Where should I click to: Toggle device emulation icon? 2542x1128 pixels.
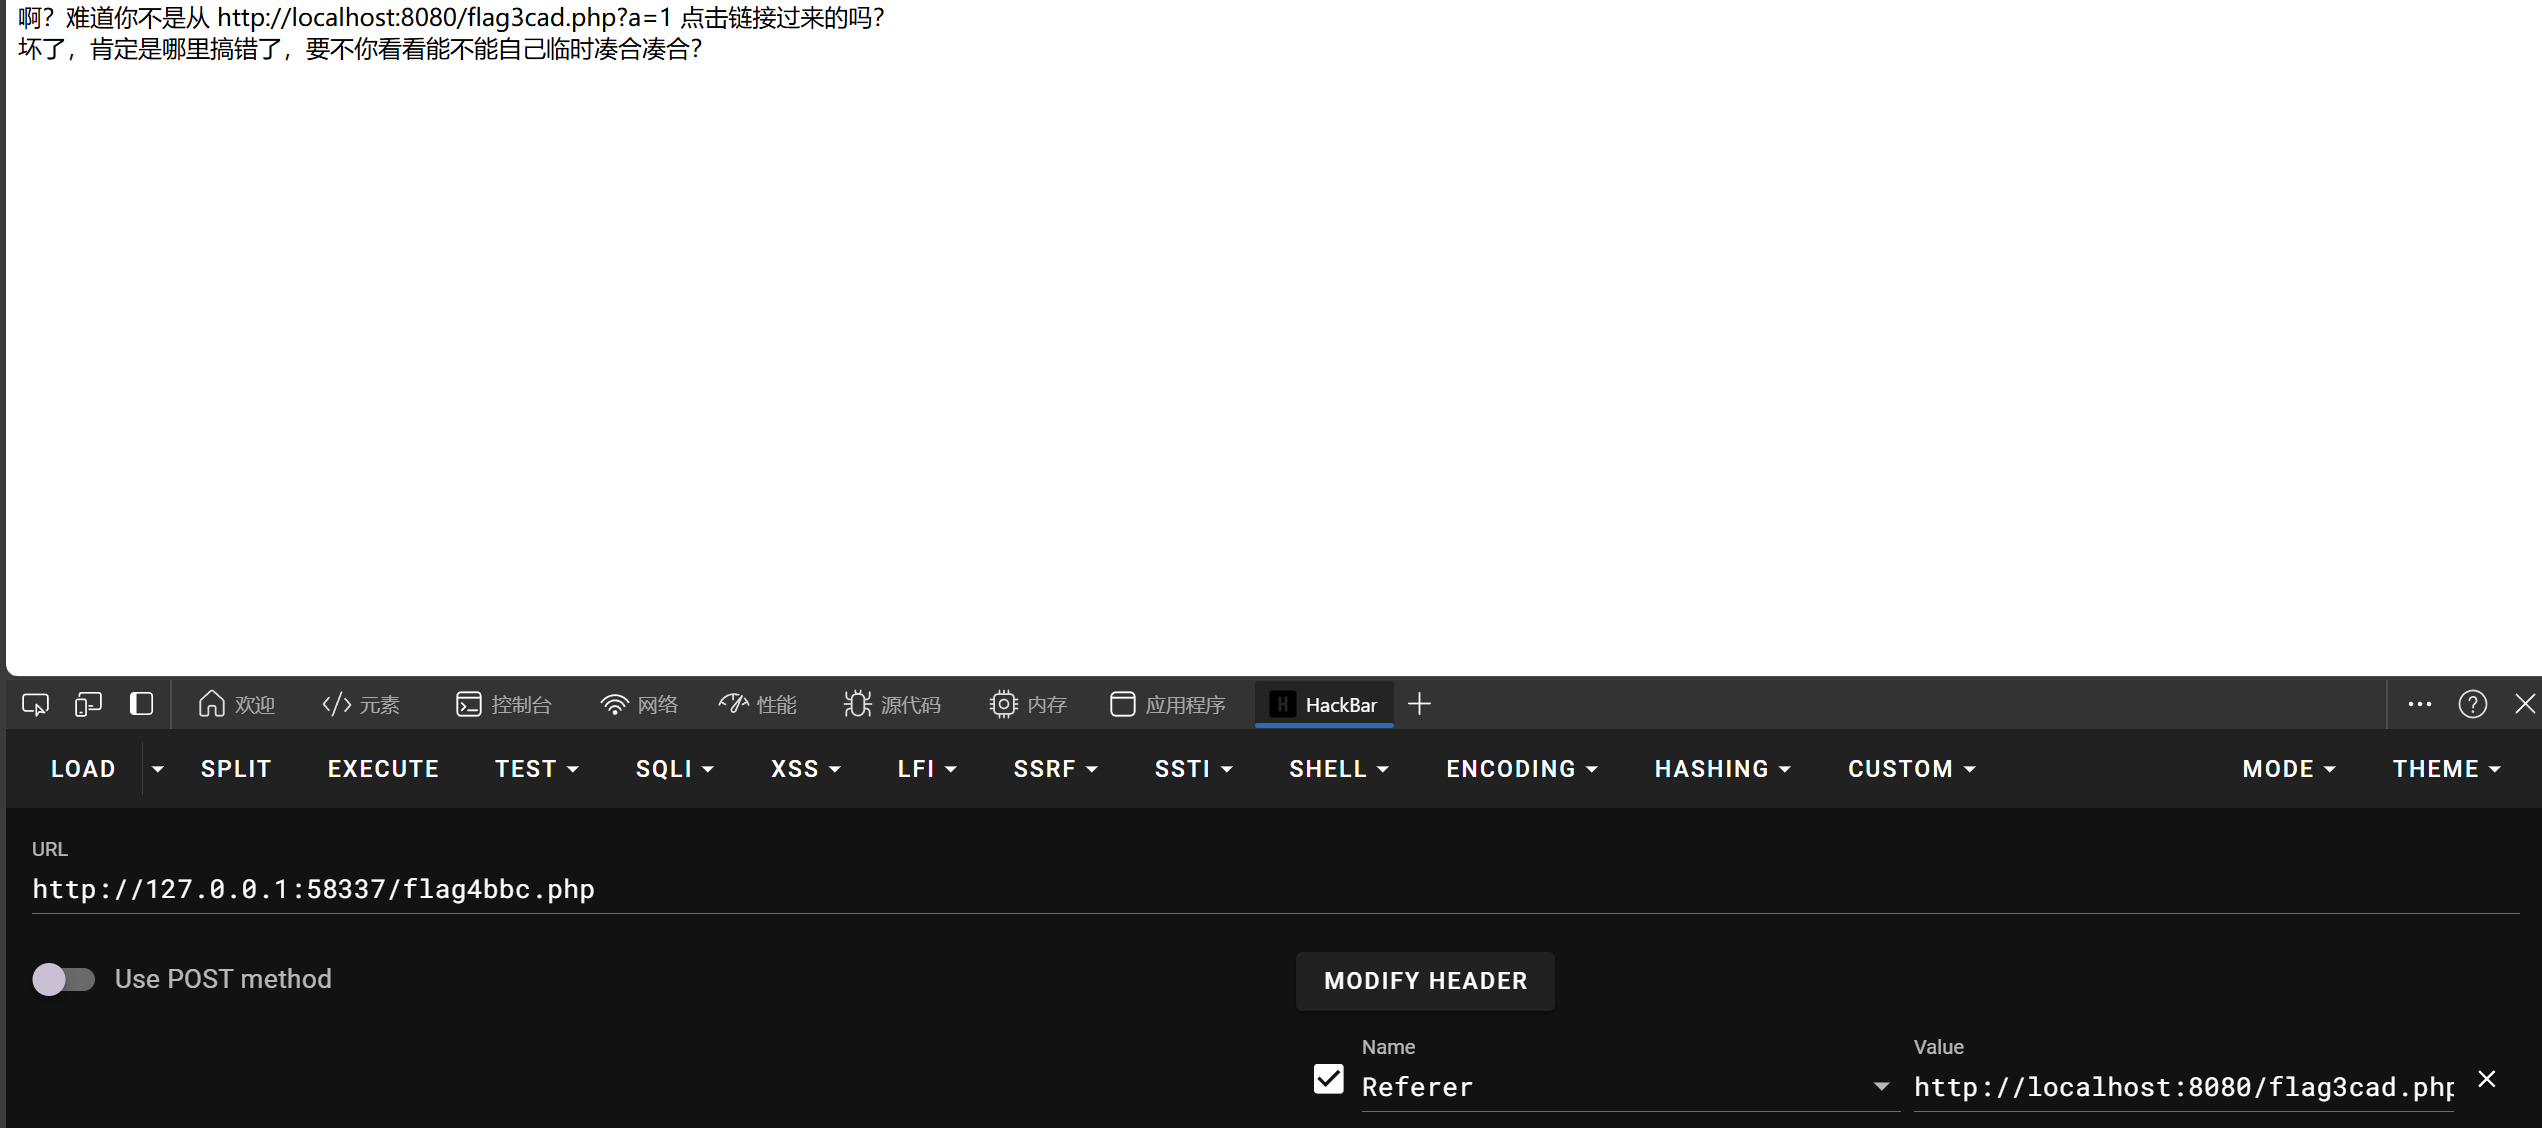click(88, 705)
